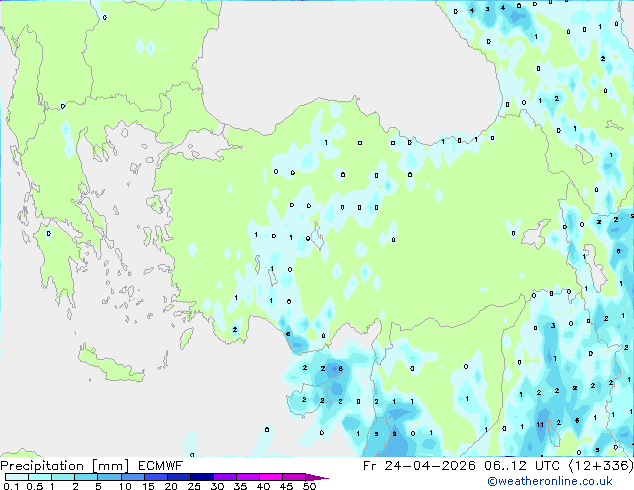
Task: Click the 25–30 mm dark navy legend swatch
Action: pyautogui.click(x=202, y=477)
